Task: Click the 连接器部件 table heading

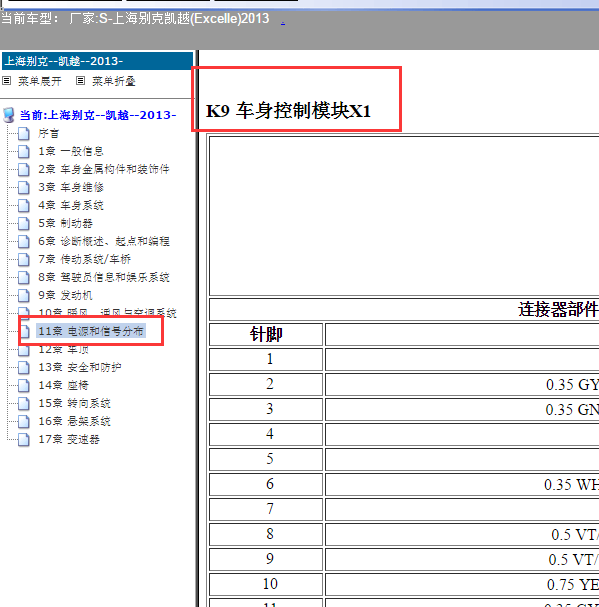Action: 558,309
